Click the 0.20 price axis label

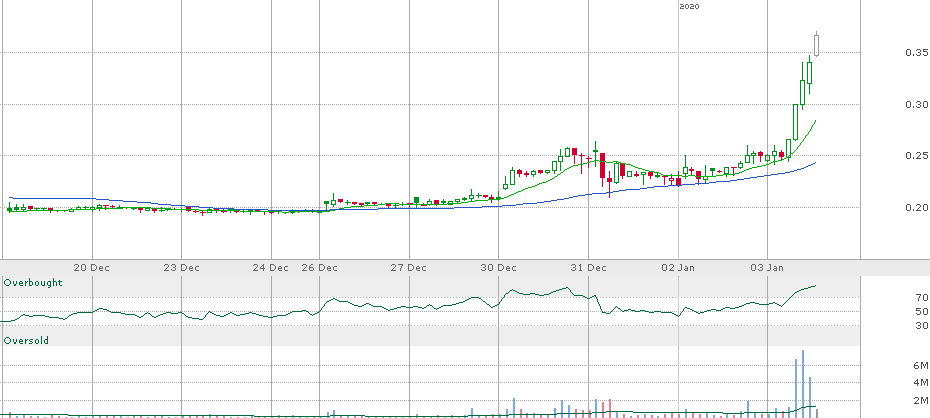917,207
